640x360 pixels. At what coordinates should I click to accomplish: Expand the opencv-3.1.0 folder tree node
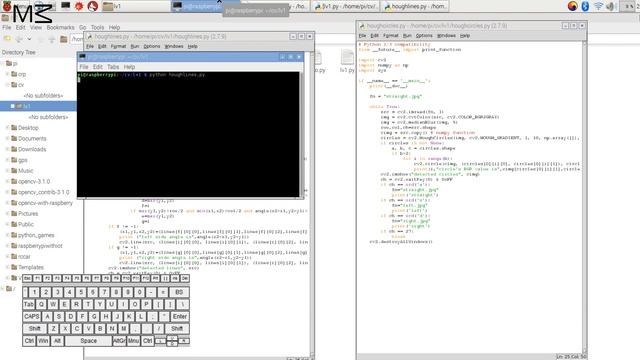tap(7, 182)
